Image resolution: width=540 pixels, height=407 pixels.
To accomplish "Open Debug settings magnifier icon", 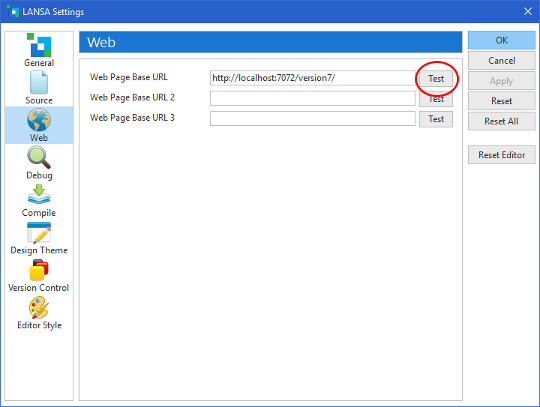I will click(39, 157).
